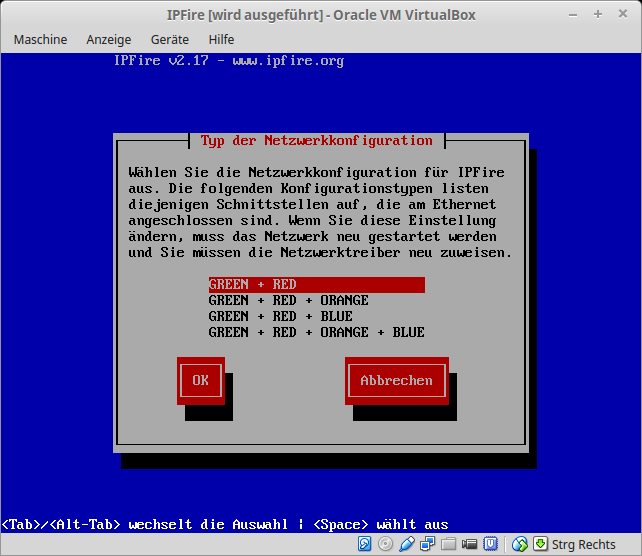This screenshot has width=642, height=556.
Task: Click the video capture status icon
Action: coord(469,544)
